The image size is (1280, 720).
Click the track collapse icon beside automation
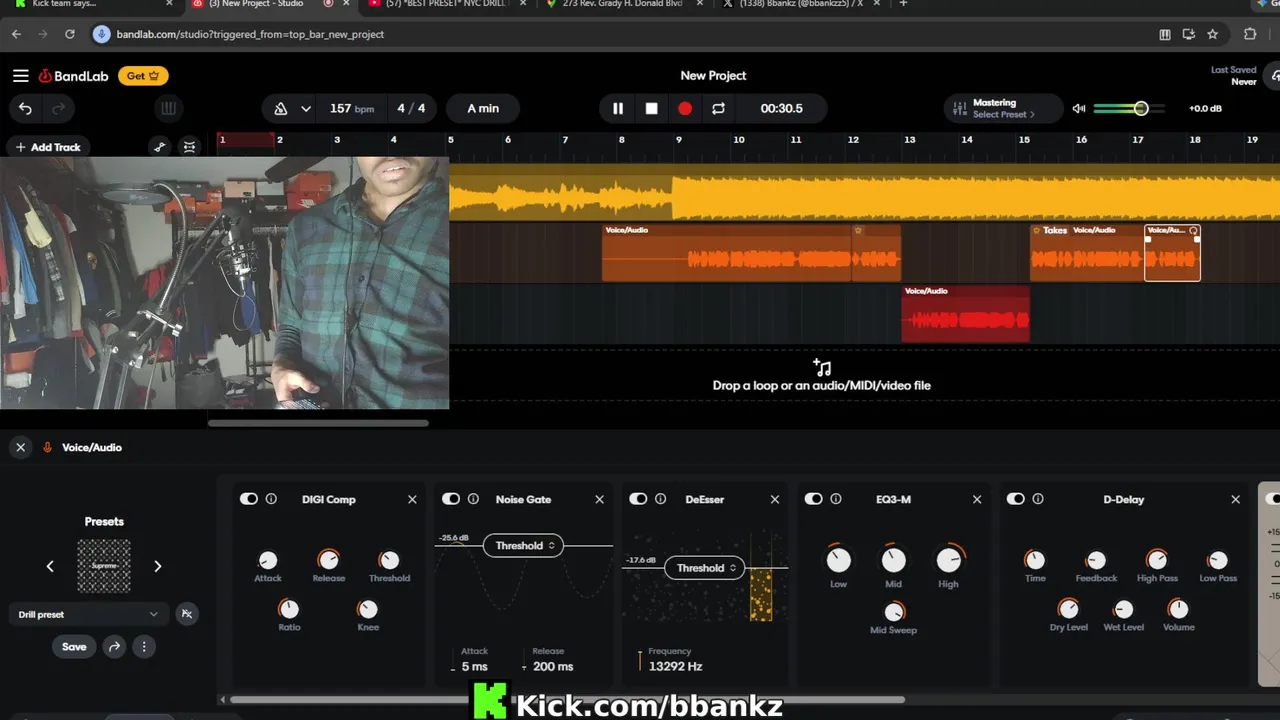(189, 147)
